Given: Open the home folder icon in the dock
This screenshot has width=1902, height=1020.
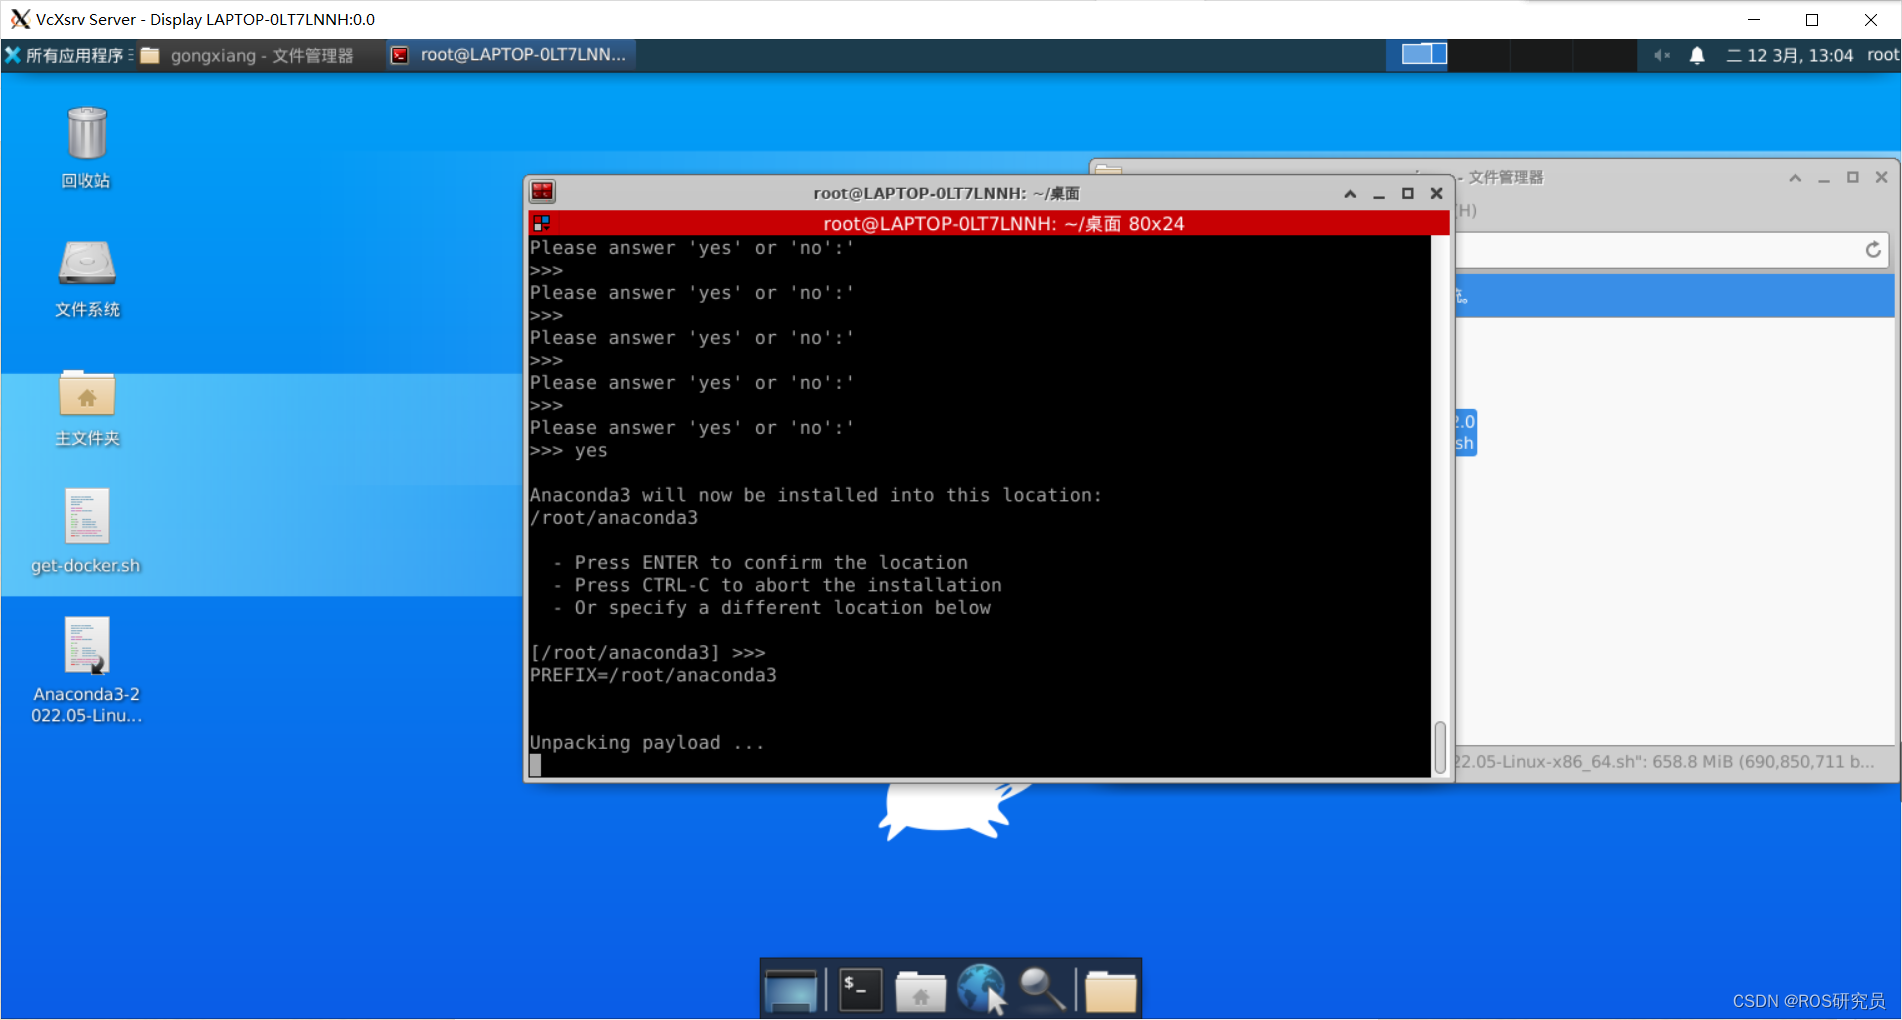Looking at the screenshot, I should (x=920, y=990).
